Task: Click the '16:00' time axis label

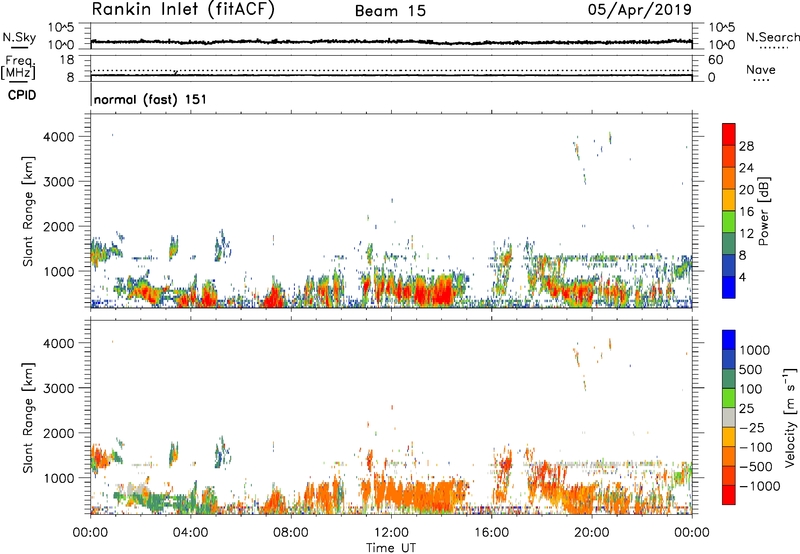Action: [x=491, y=533]
